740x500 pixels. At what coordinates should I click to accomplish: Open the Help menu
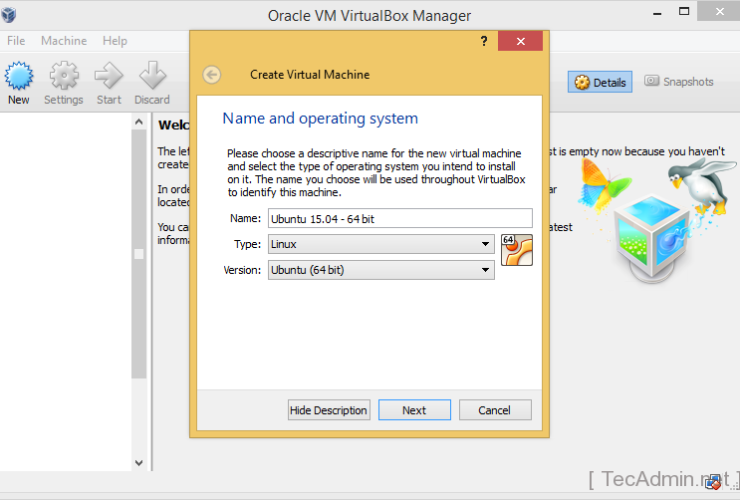tap(115, 41)
